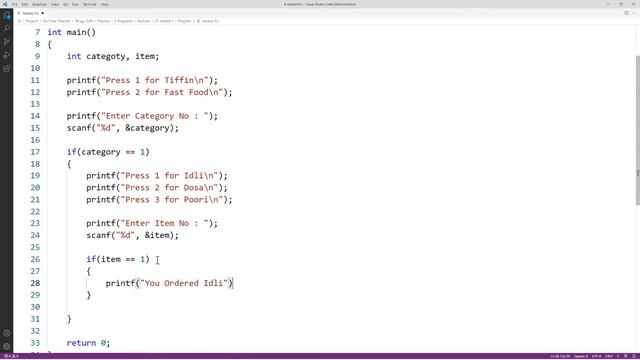Open the CRLF line ending status item

(609, 356)
